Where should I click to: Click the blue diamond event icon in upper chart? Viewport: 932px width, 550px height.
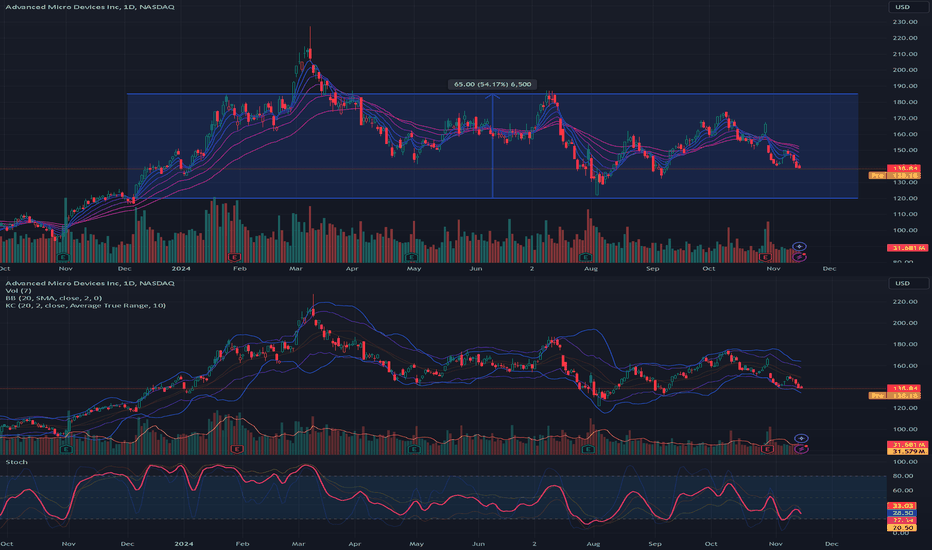tap(800, 246)
